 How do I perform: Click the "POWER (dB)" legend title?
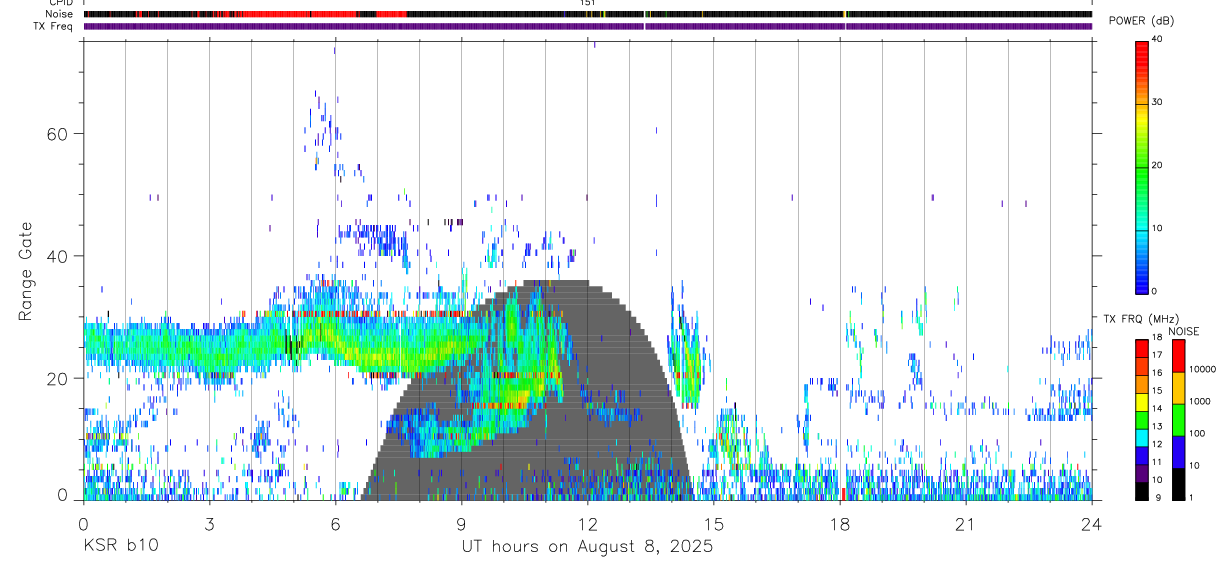[x=1142, y=22]
